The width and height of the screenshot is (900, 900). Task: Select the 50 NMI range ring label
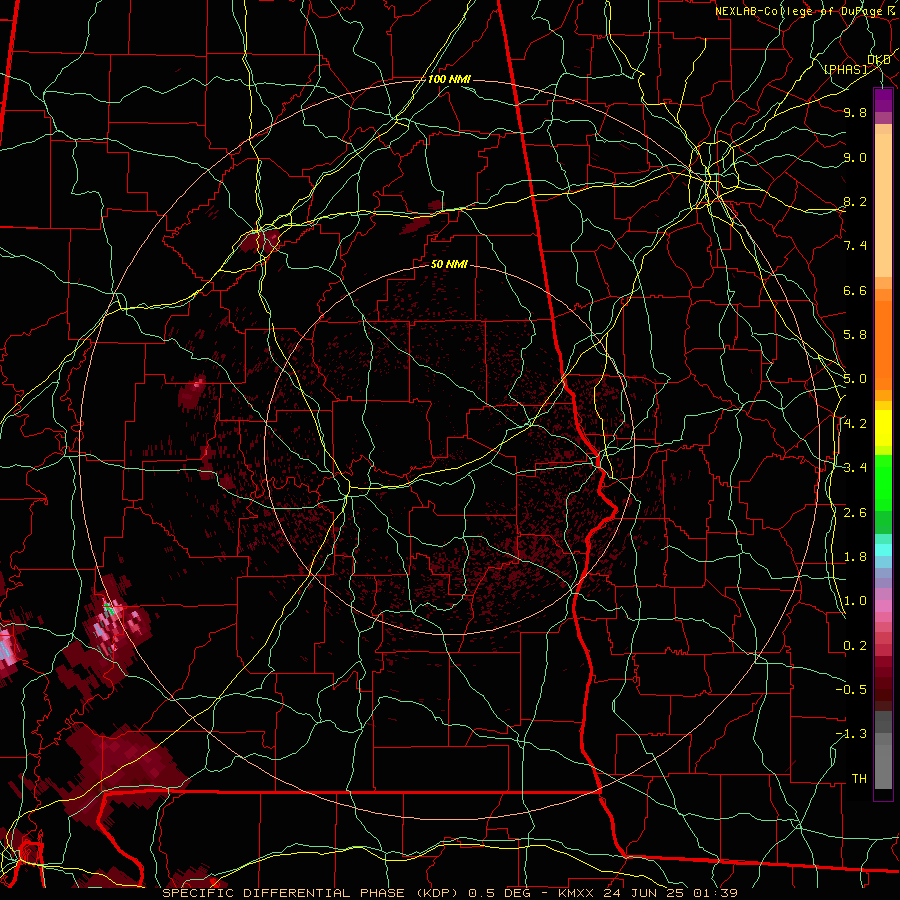point(449,265)
